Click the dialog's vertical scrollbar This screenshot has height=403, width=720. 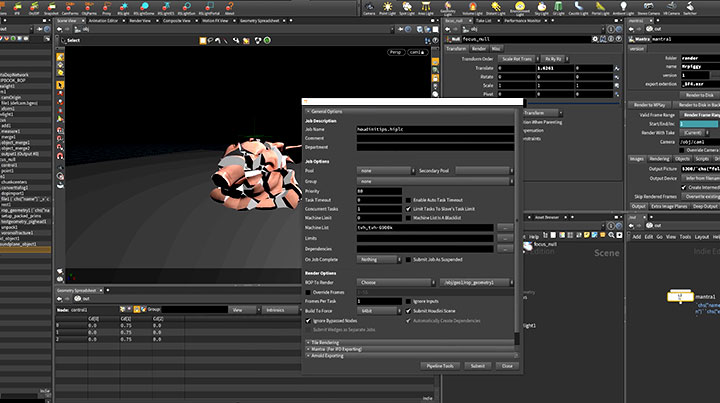coord(517,220)
